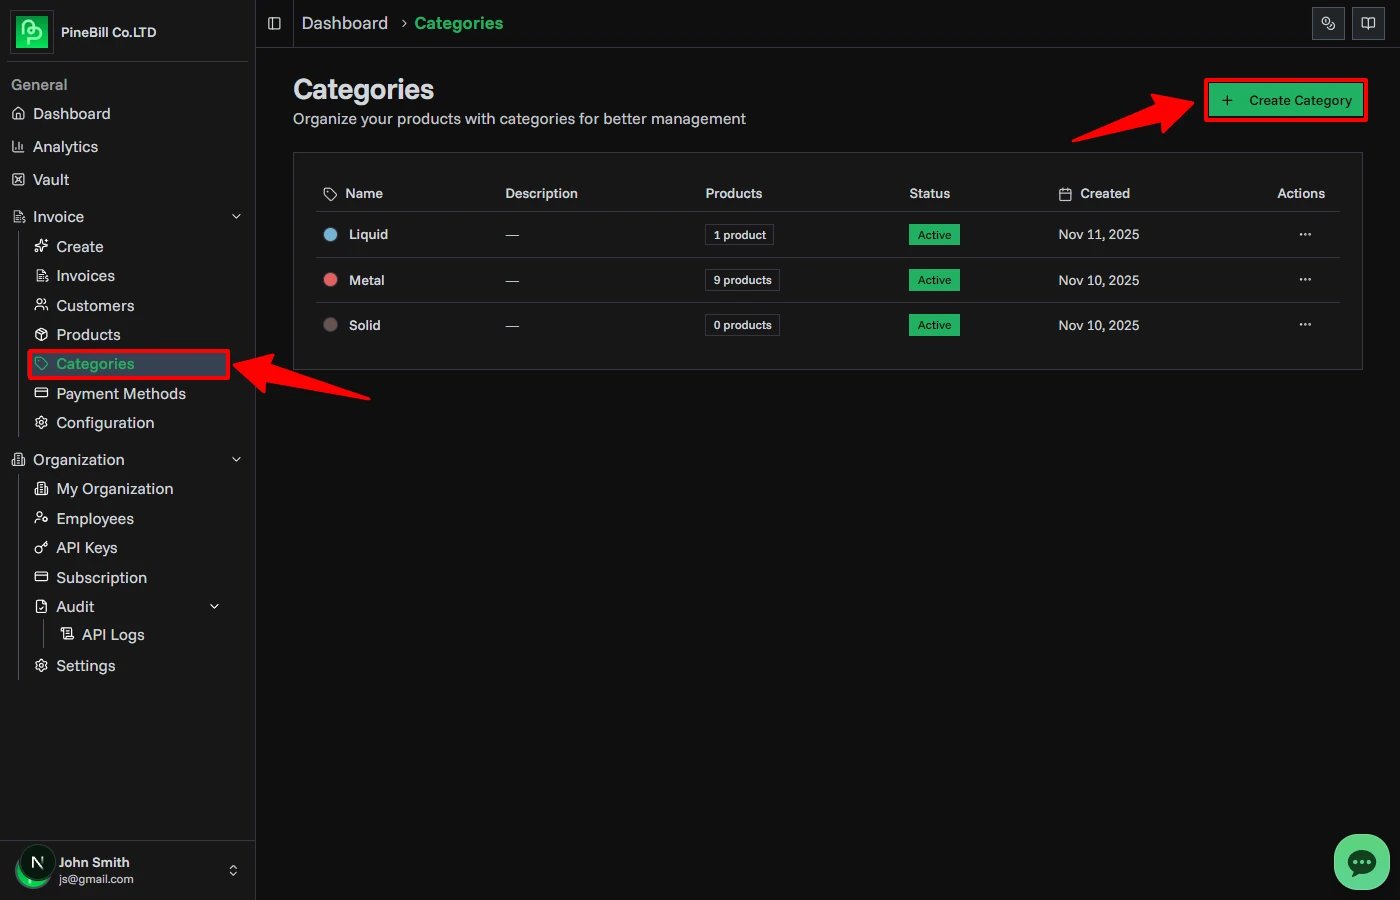This screenshot has height=900, width=1400.
Task: Open the Analytics icon in the sidebar
Action: [x=19, y=146]
